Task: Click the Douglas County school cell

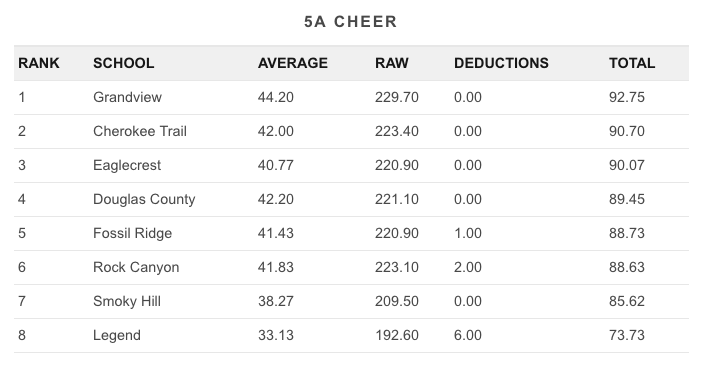Action: coord(144,199)
